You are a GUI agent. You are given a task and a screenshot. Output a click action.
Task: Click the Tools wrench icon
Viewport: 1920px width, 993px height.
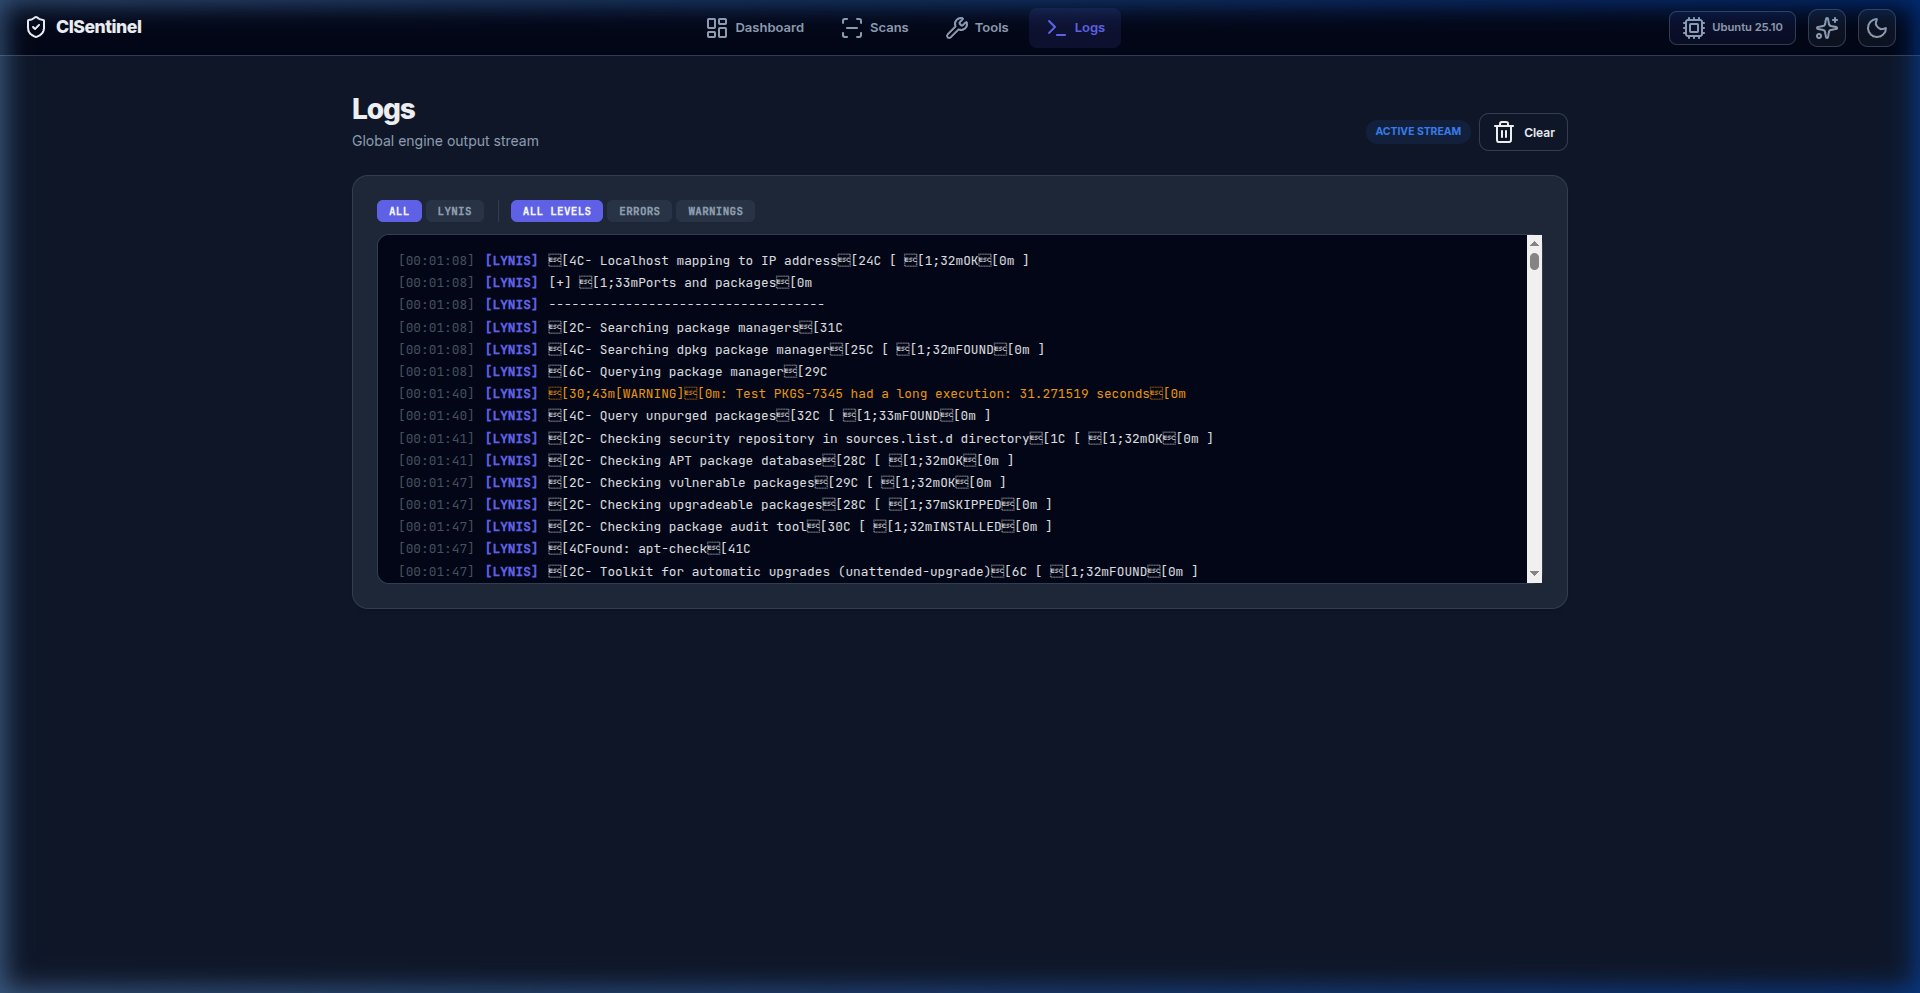[x=957, y=28]
